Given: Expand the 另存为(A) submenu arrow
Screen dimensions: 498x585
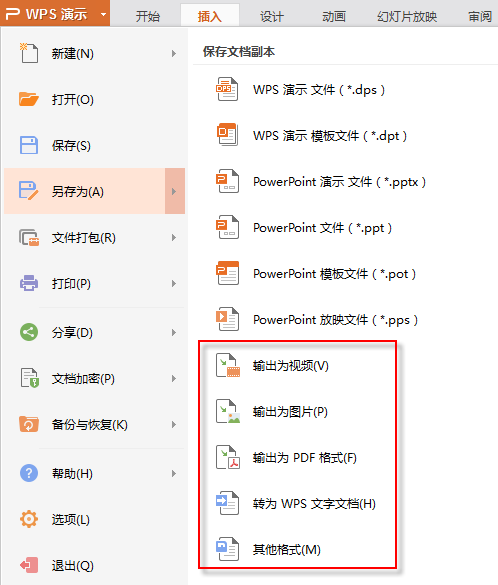Looking at the screenshot, I should click(x=175, y=191).
